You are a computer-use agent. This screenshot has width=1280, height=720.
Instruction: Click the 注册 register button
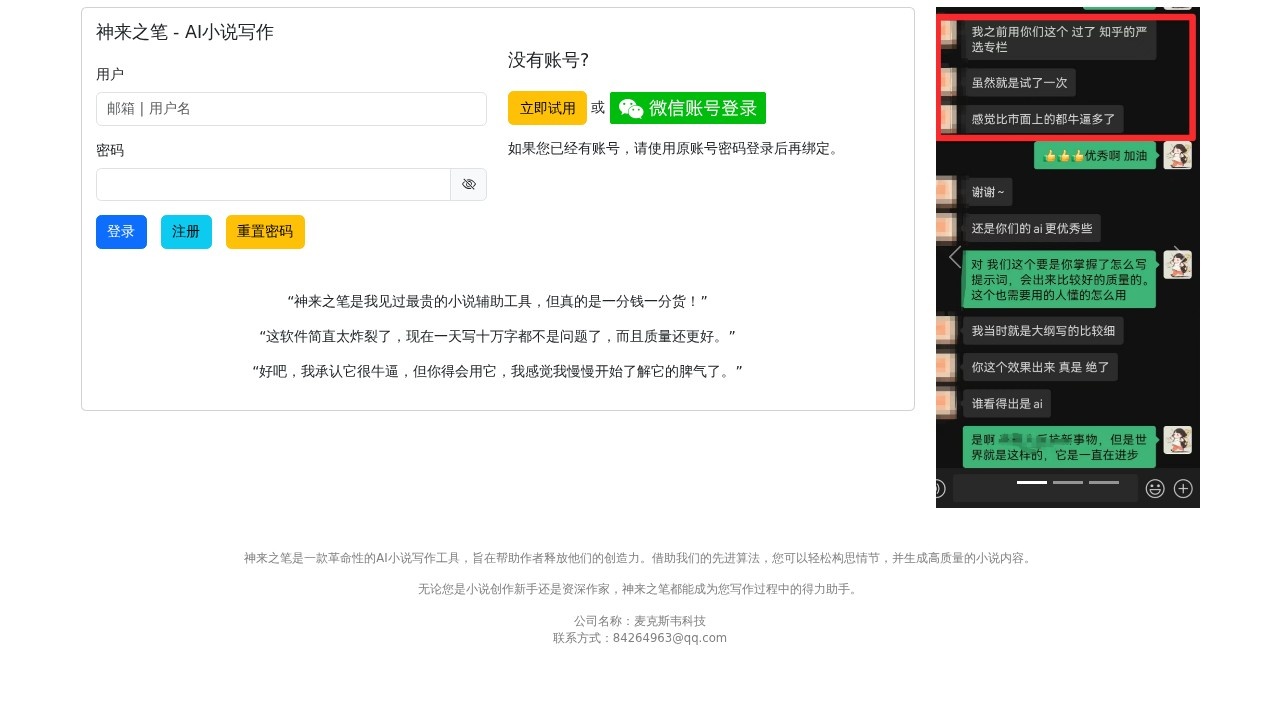click(x=186, y=232)
